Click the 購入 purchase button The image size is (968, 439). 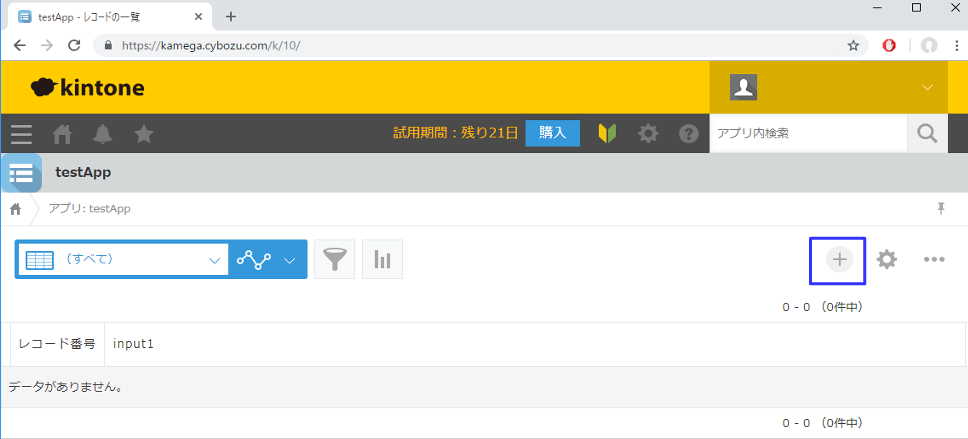click(x=553, y=133)
